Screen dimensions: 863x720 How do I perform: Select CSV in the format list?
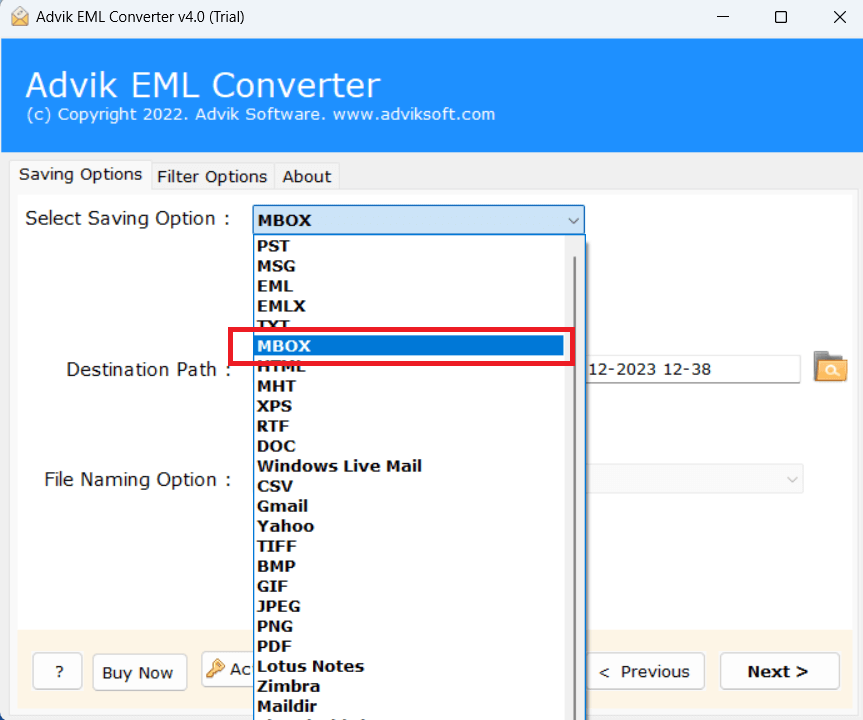[x=409, y=486]
